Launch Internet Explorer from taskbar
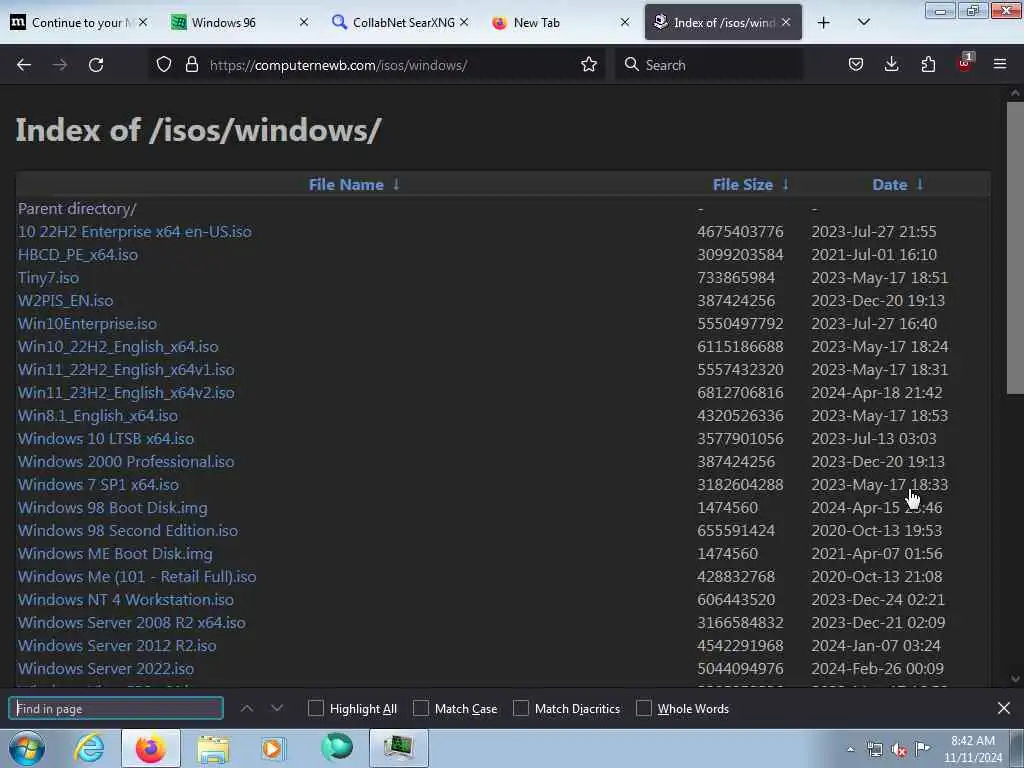 89,748
